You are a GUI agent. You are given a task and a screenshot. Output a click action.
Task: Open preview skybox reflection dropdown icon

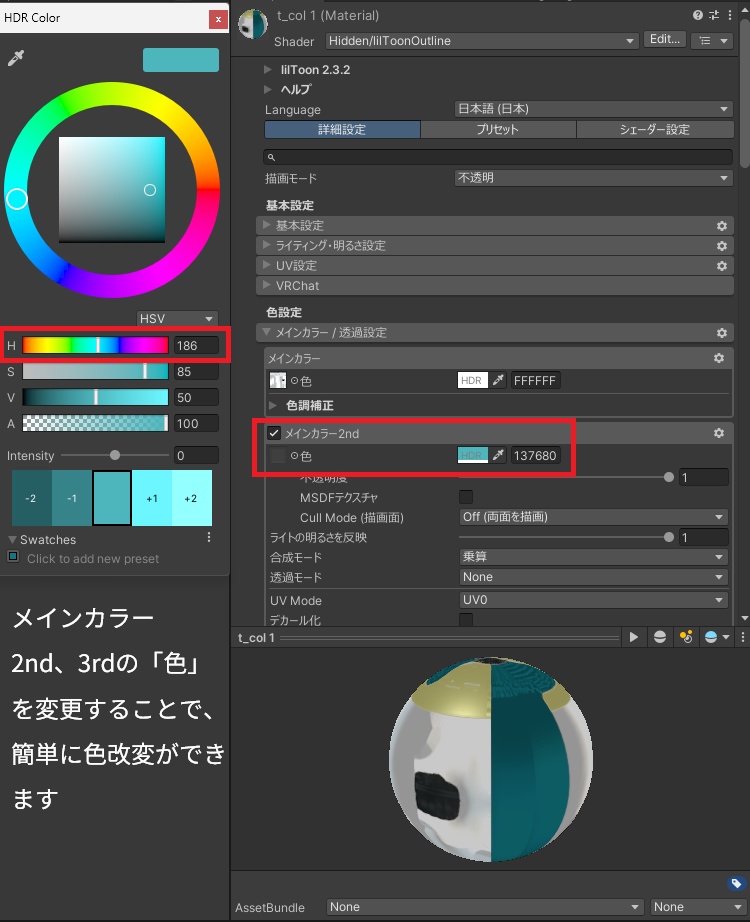(x=716, y=637)
